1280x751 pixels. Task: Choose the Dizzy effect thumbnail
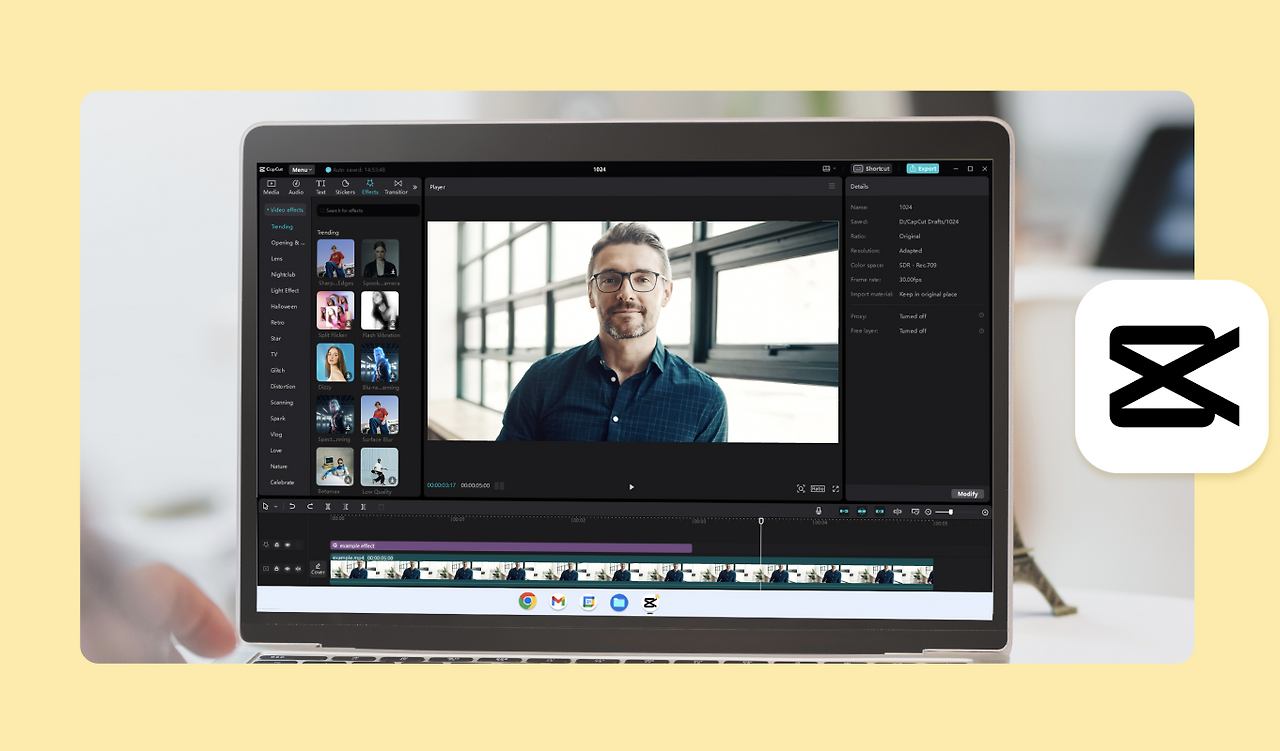pyautogui.click(x=335, y=363)
